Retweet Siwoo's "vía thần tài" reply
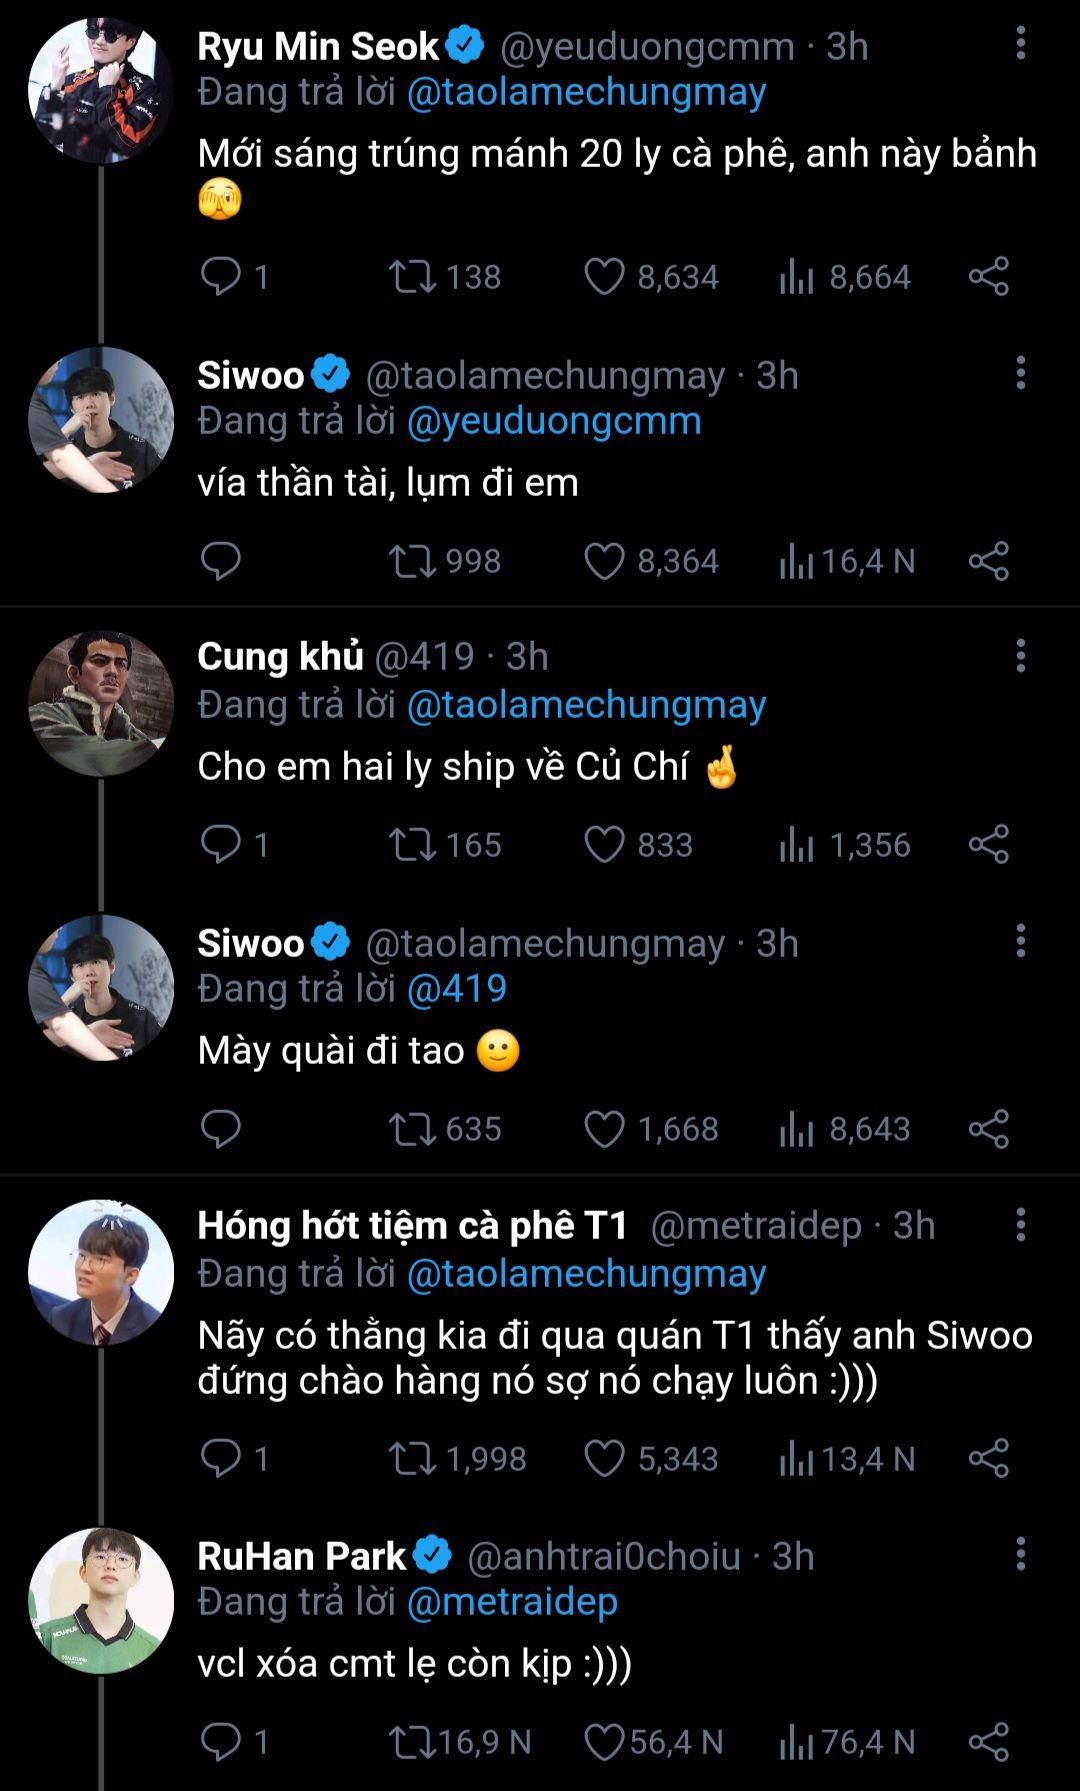 412,561
